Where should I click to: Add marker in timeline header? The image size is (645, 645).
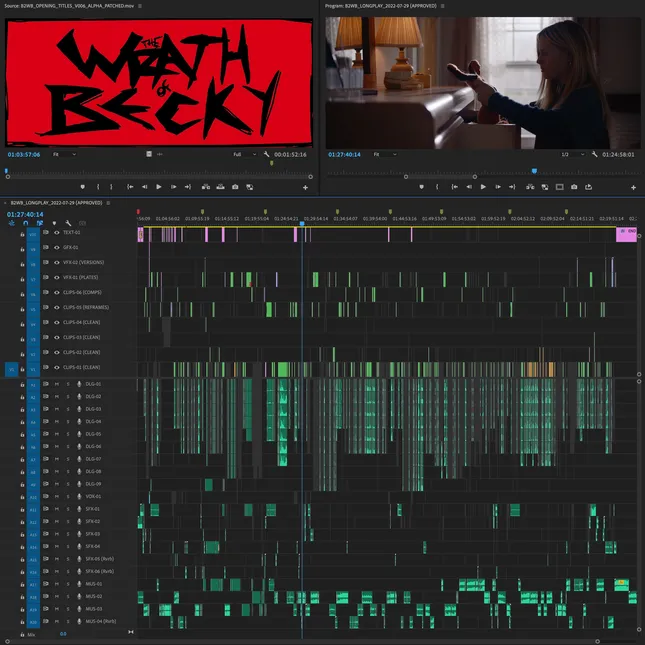[54, 223]
